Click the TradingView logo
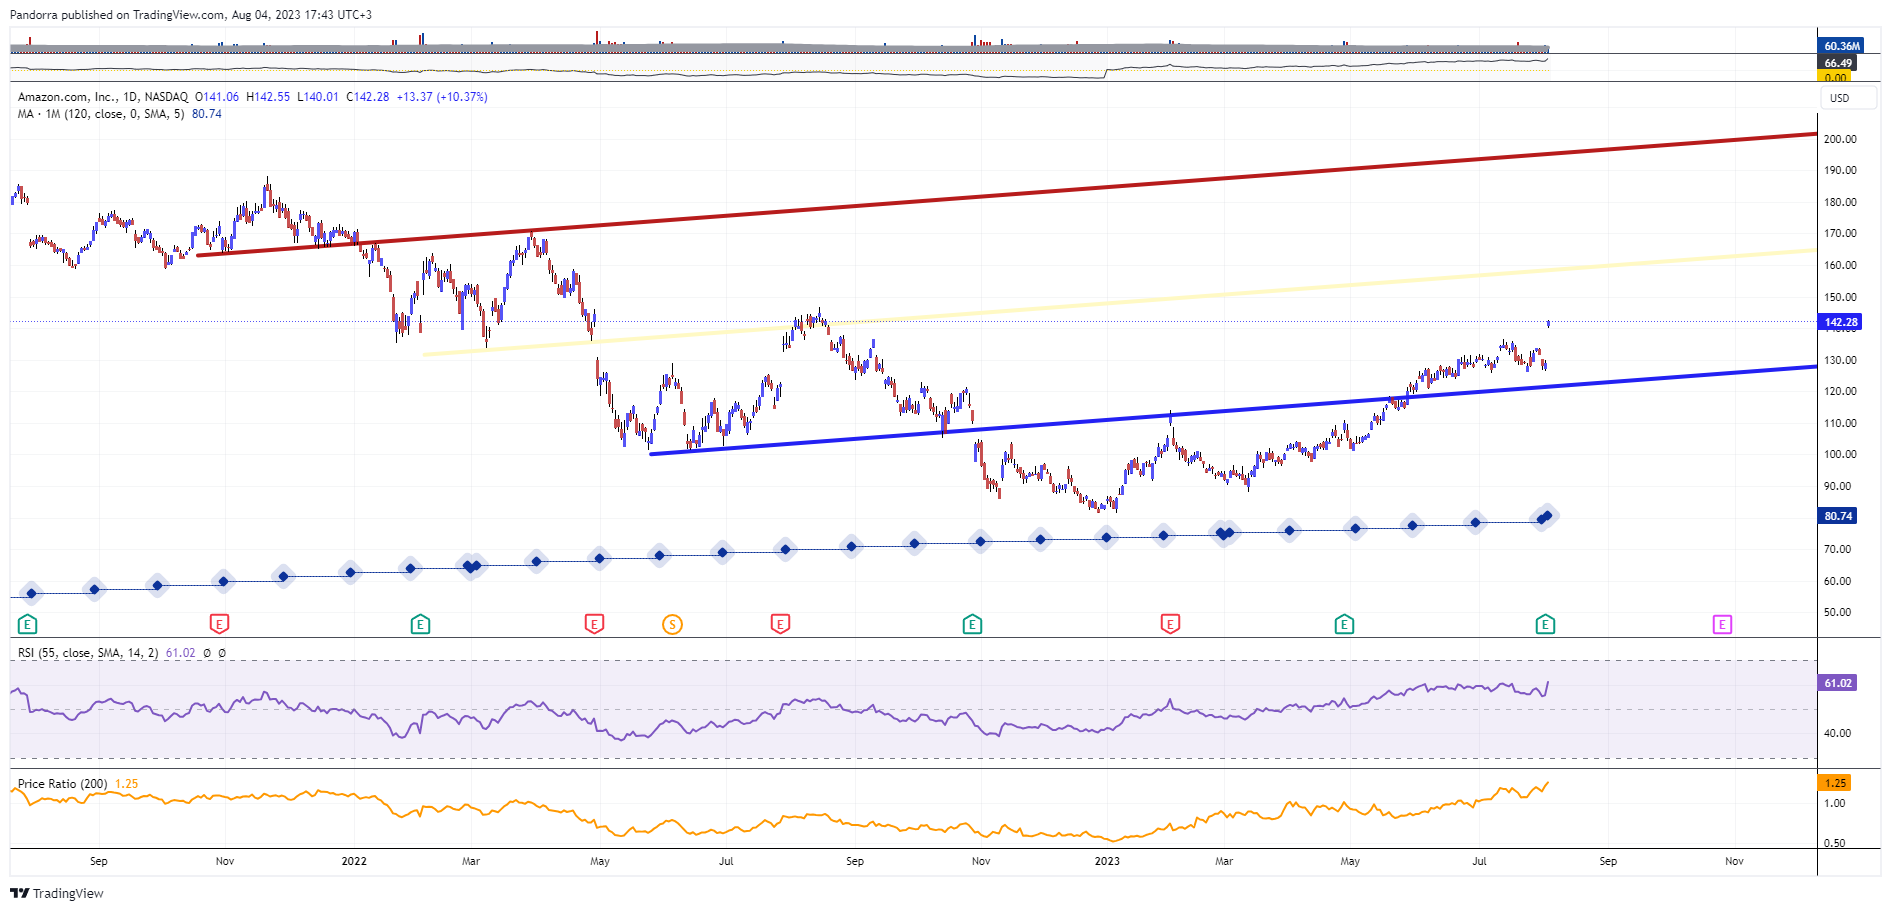 [57, 893]
